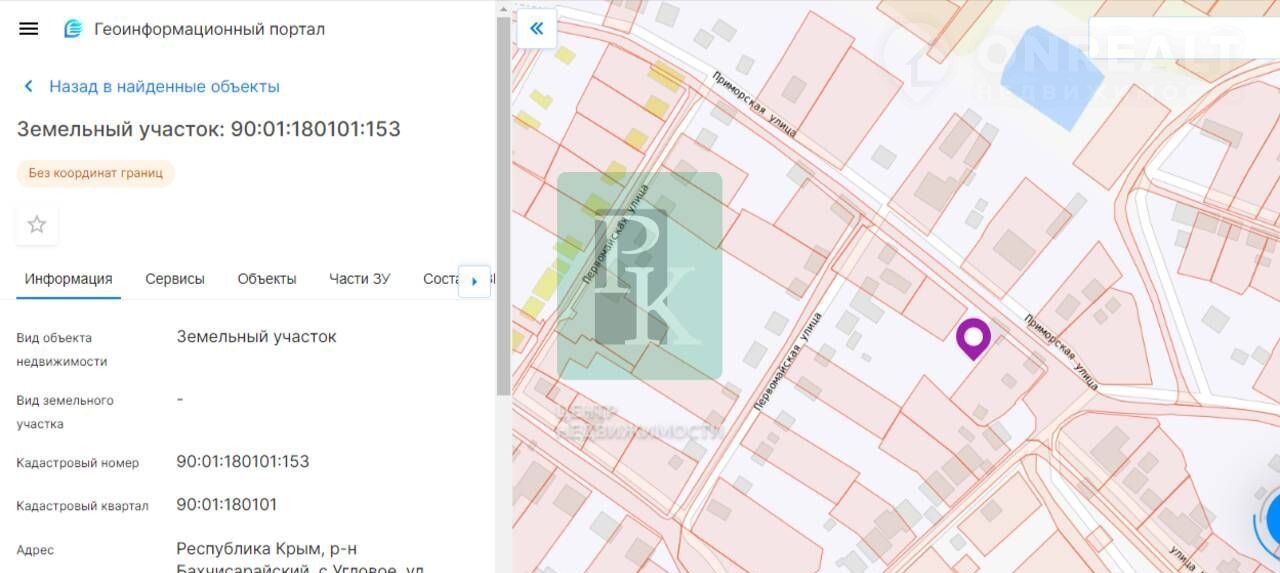Click the purple location marker on the map
Image resolution: width=1280 pixels, height=573 pixels.
(973, 338)
